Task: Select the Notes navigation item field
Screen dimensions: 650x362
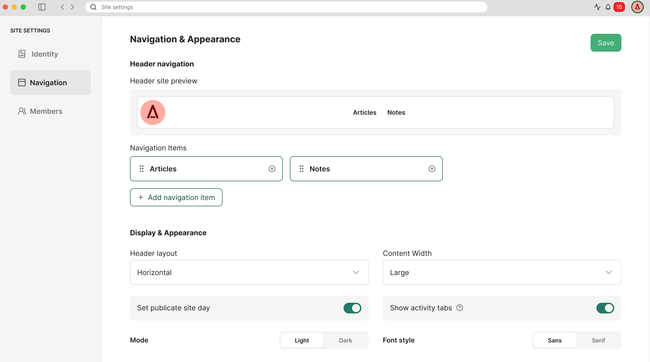Action: pos(366,169)
